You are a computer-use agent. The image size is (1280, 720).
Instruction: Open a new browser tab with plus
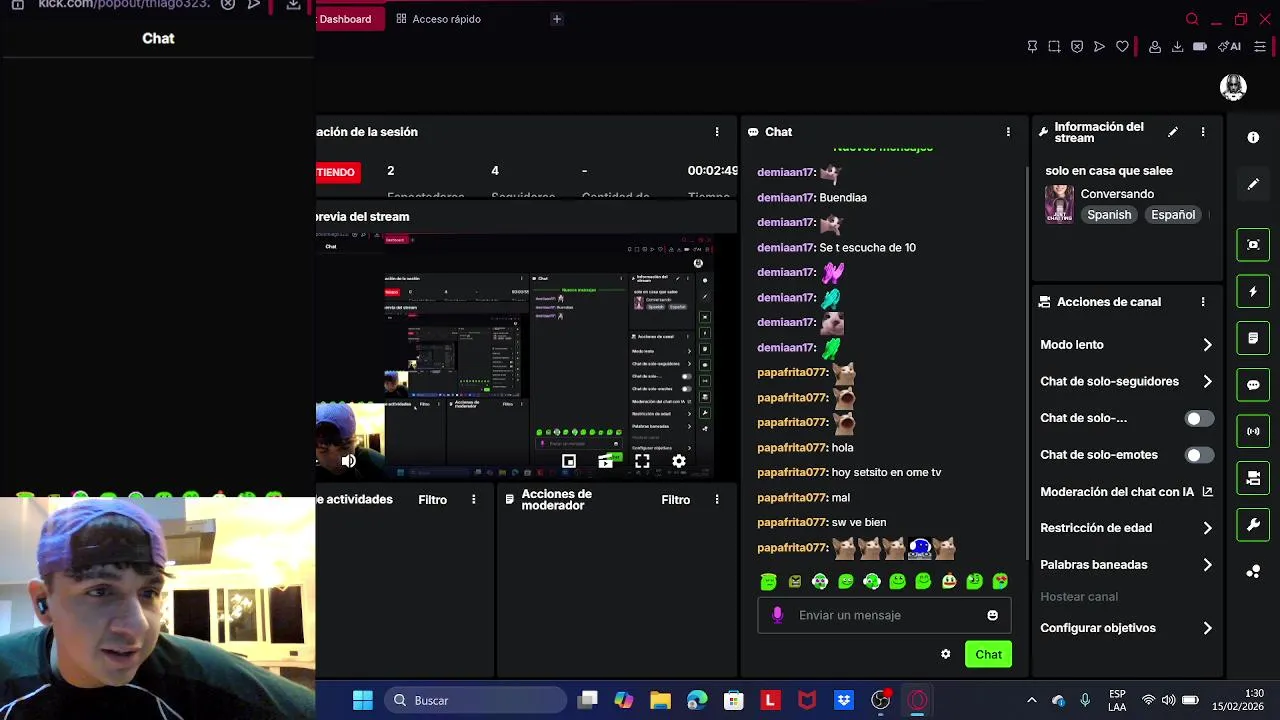pyautogui.click(x=557, y=19)
